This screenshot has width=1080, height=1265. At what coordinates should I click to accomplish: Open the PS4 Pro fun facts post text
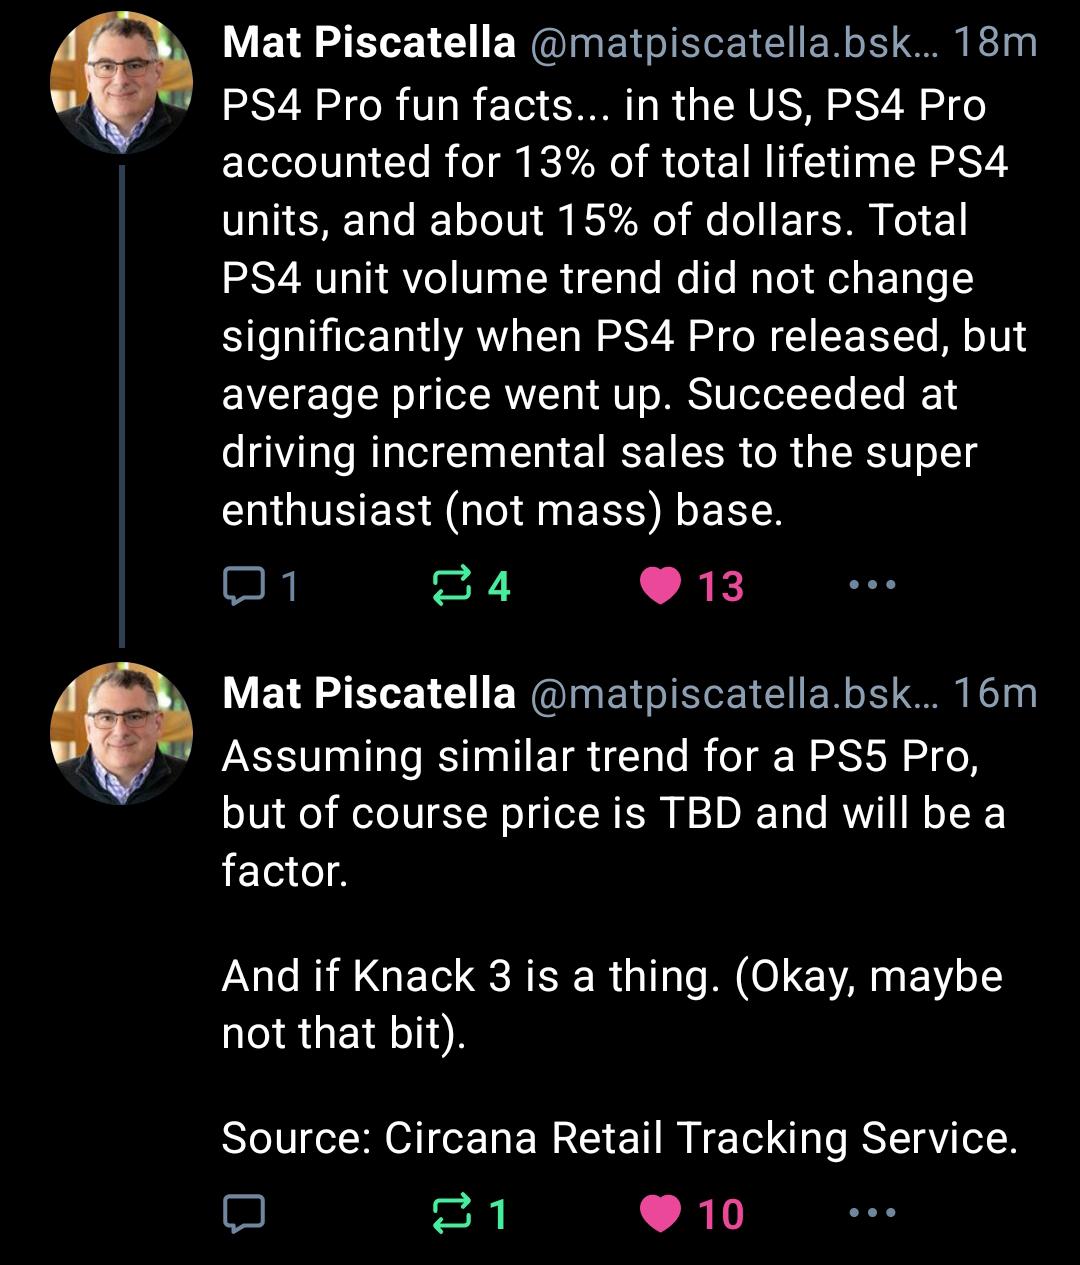(624, 308)
